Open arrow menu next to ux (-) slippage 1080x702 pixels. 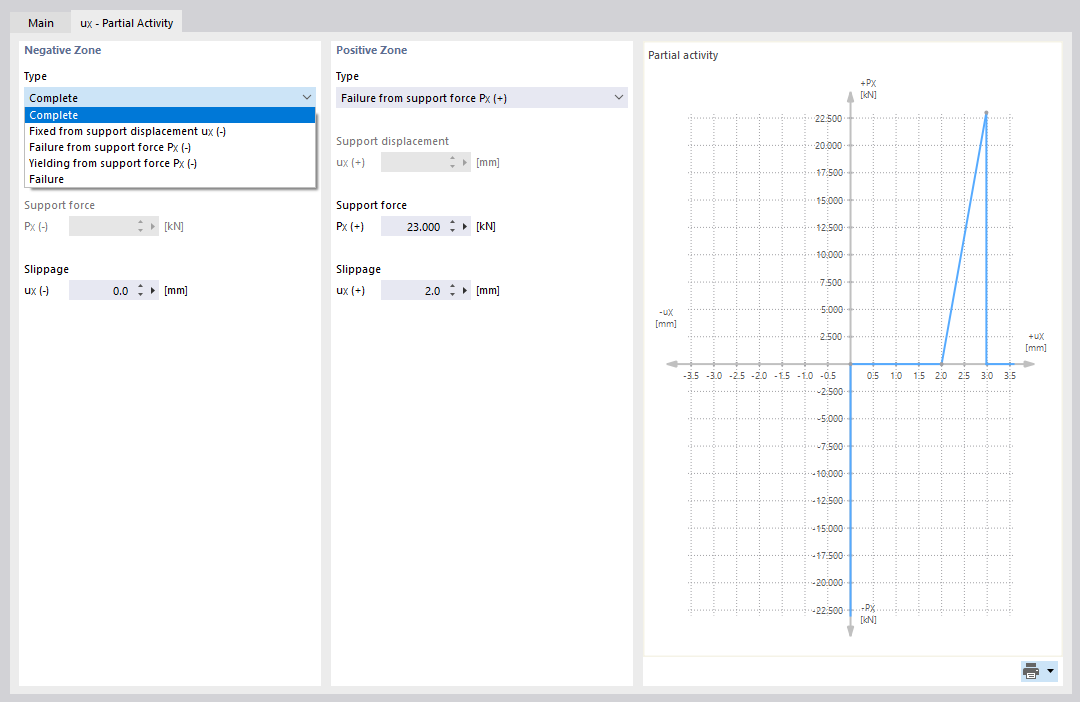pyautogui.click(x=153, y=291)
